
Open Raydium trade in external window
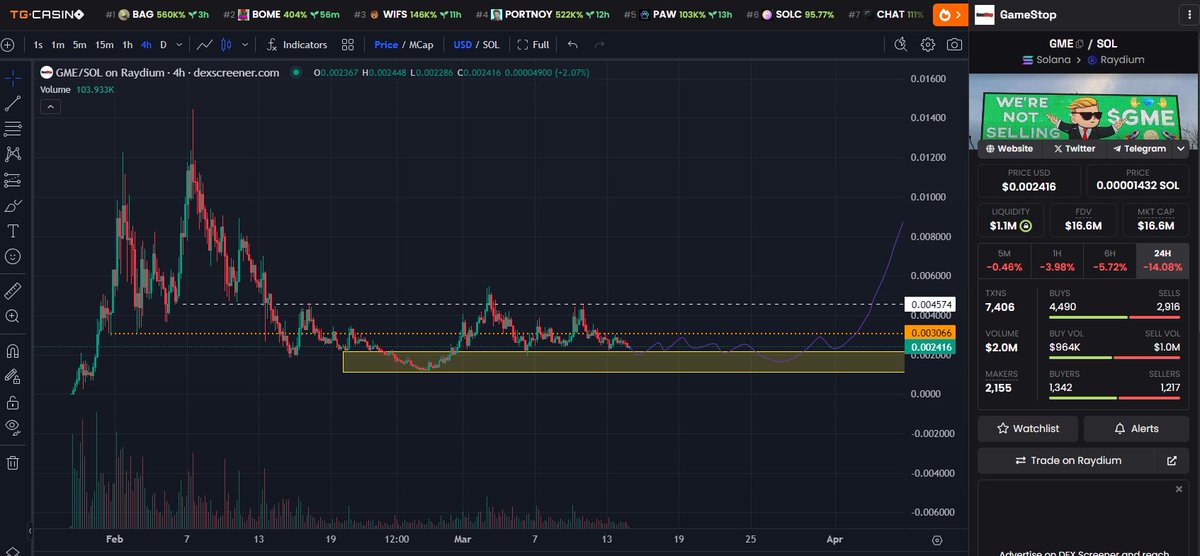(1172, 460)
